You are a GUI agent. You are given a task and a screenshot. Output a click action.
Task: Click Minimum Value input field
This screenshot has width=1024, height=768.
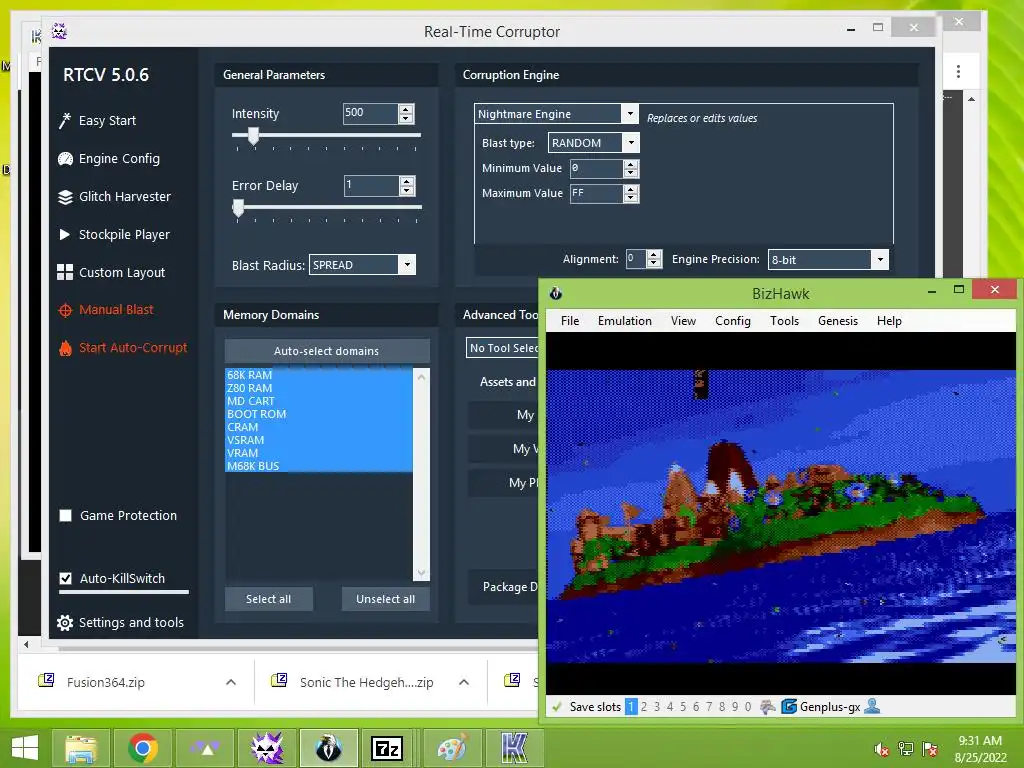click(596, 168)
